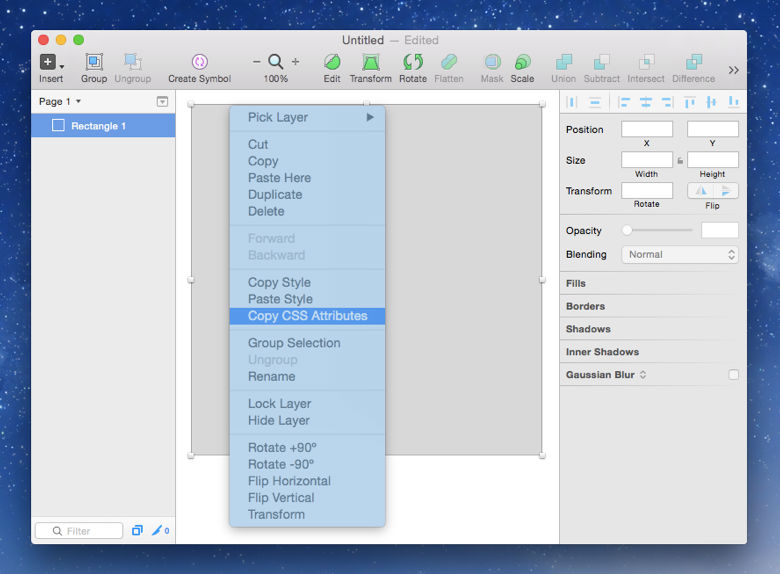Click the Create Symbol icon
The width and height of the screenshot is (780, 574).
199,62
